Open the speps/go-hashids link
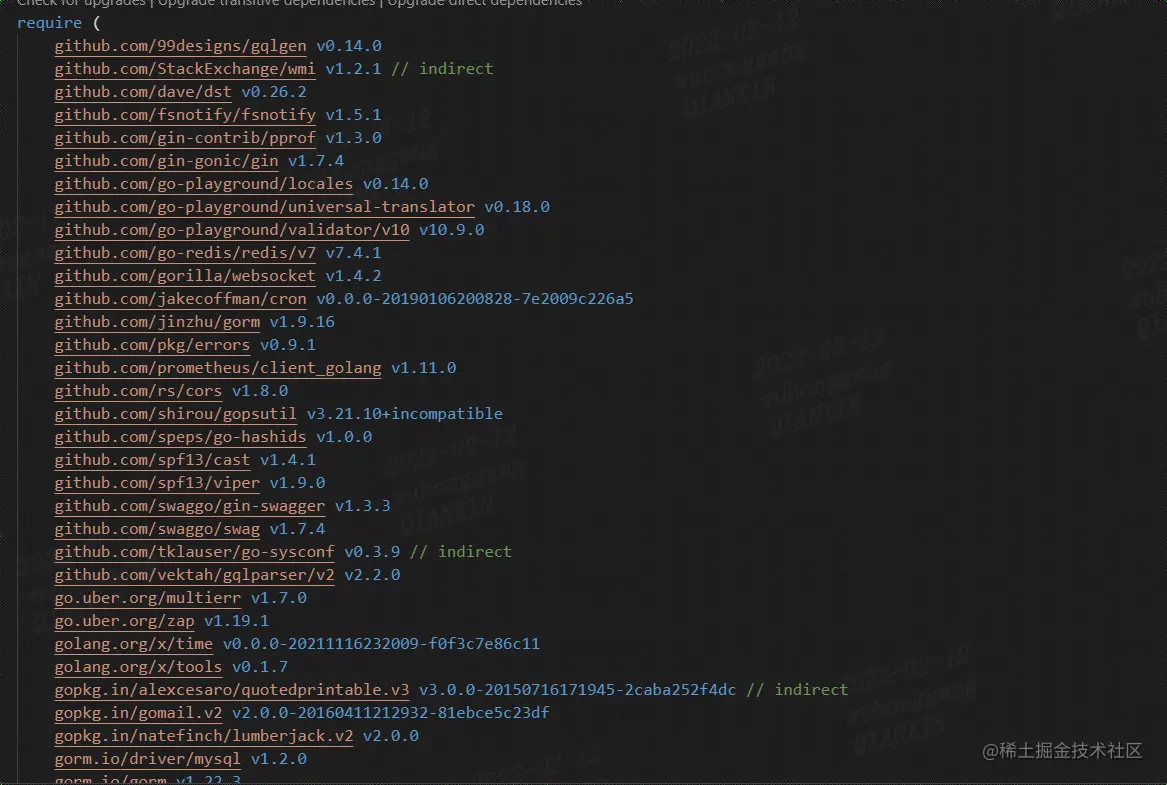 click(x=180, y=438)
